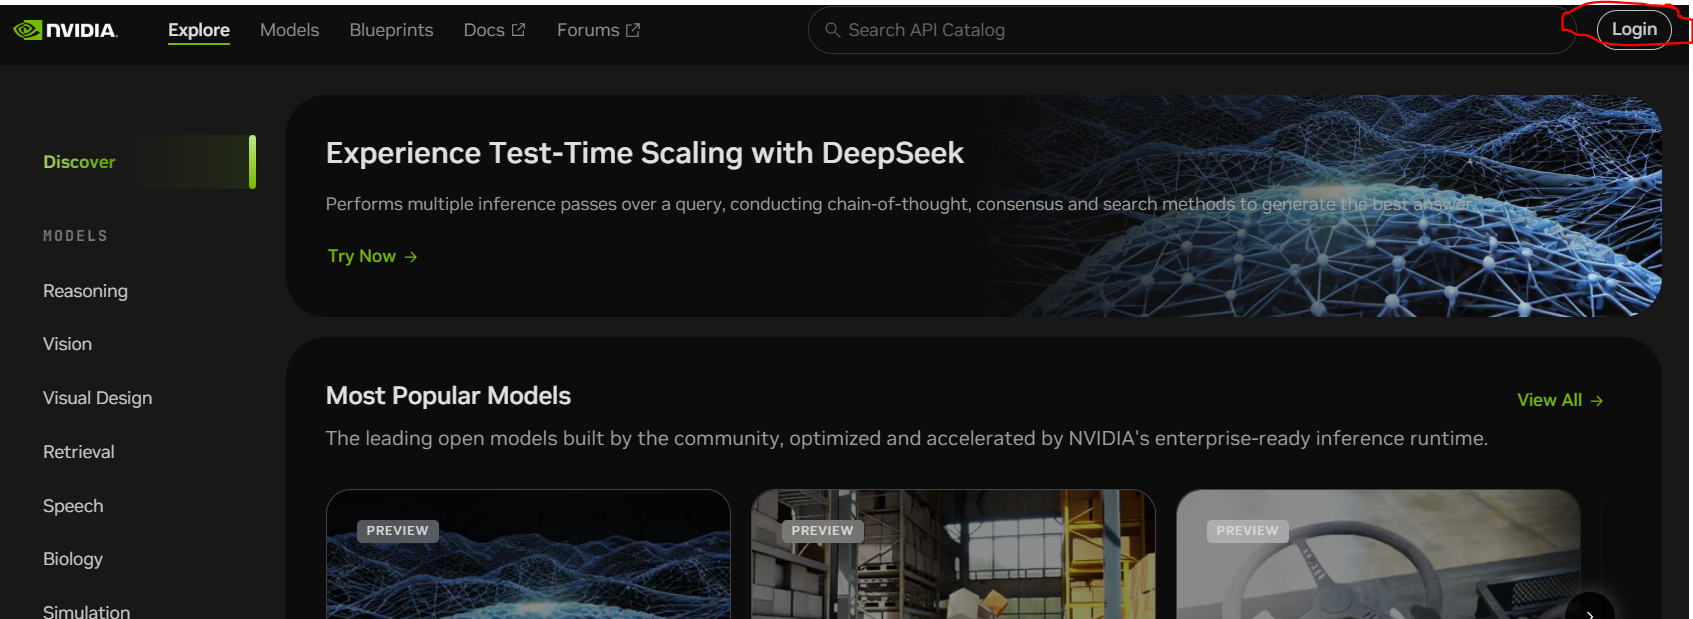Viewport: 1693px width, 619px height.
Task: Click the DeepSeek banner heading
Action: [x=645, y=153]
